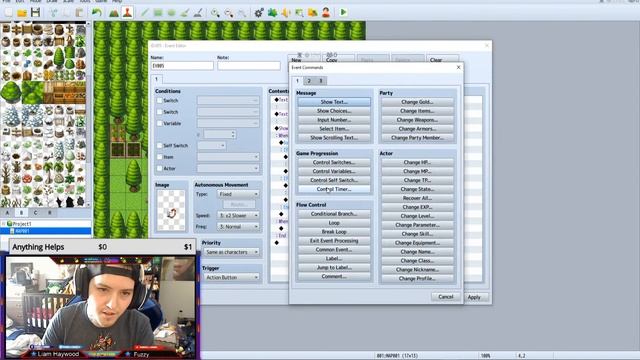Screen dimensions: 640x360
Task: Zoom out of the map
Action: click(x=229, y=13)
